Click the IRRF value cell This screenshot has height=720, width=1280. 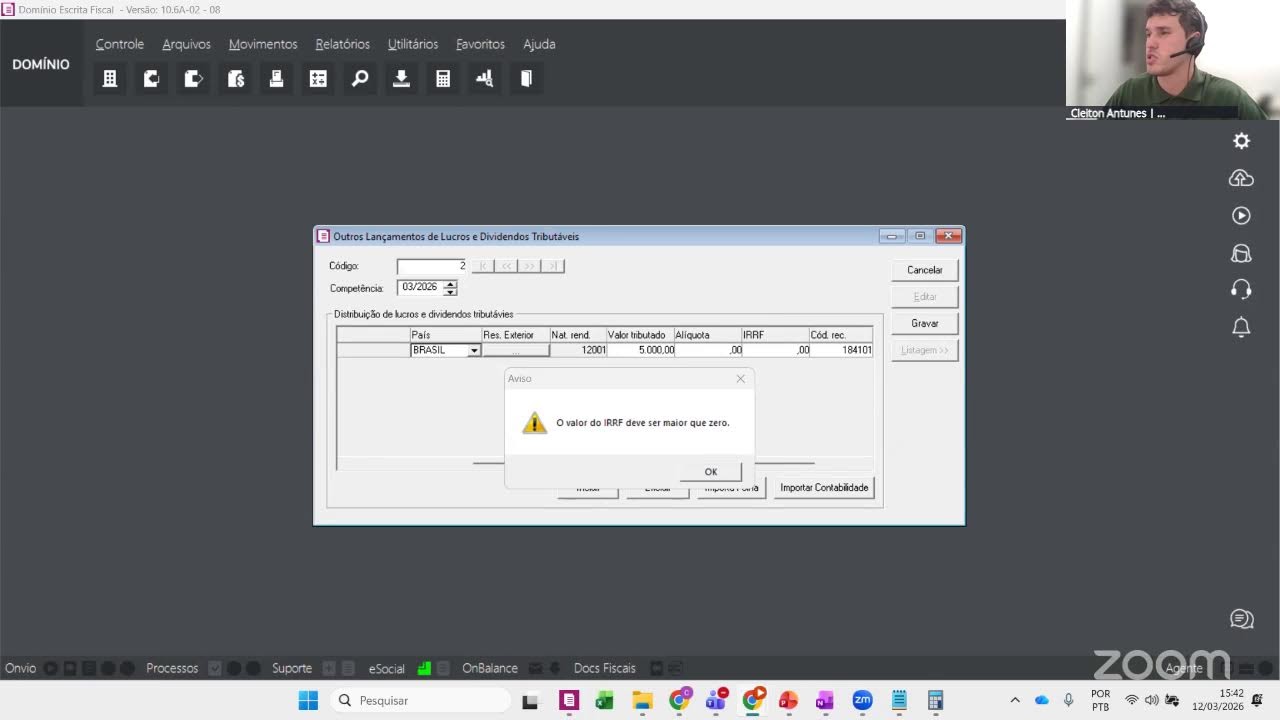pos(776,350)
